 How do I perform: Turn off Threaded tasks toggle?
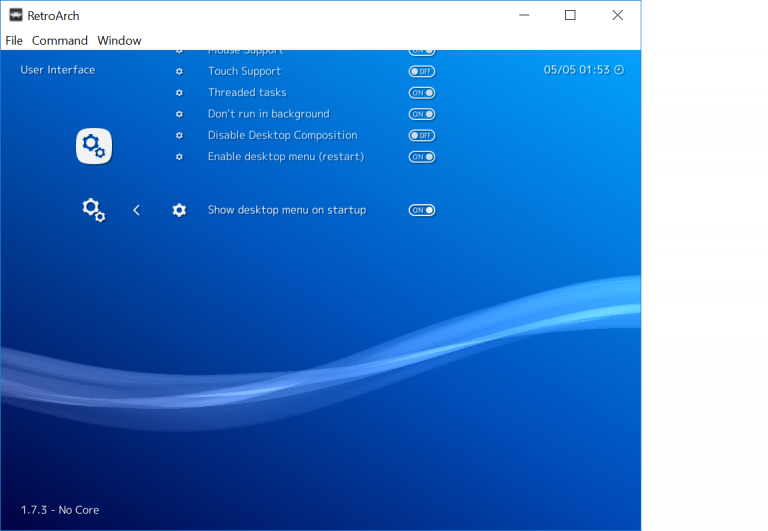coord(422,93)
